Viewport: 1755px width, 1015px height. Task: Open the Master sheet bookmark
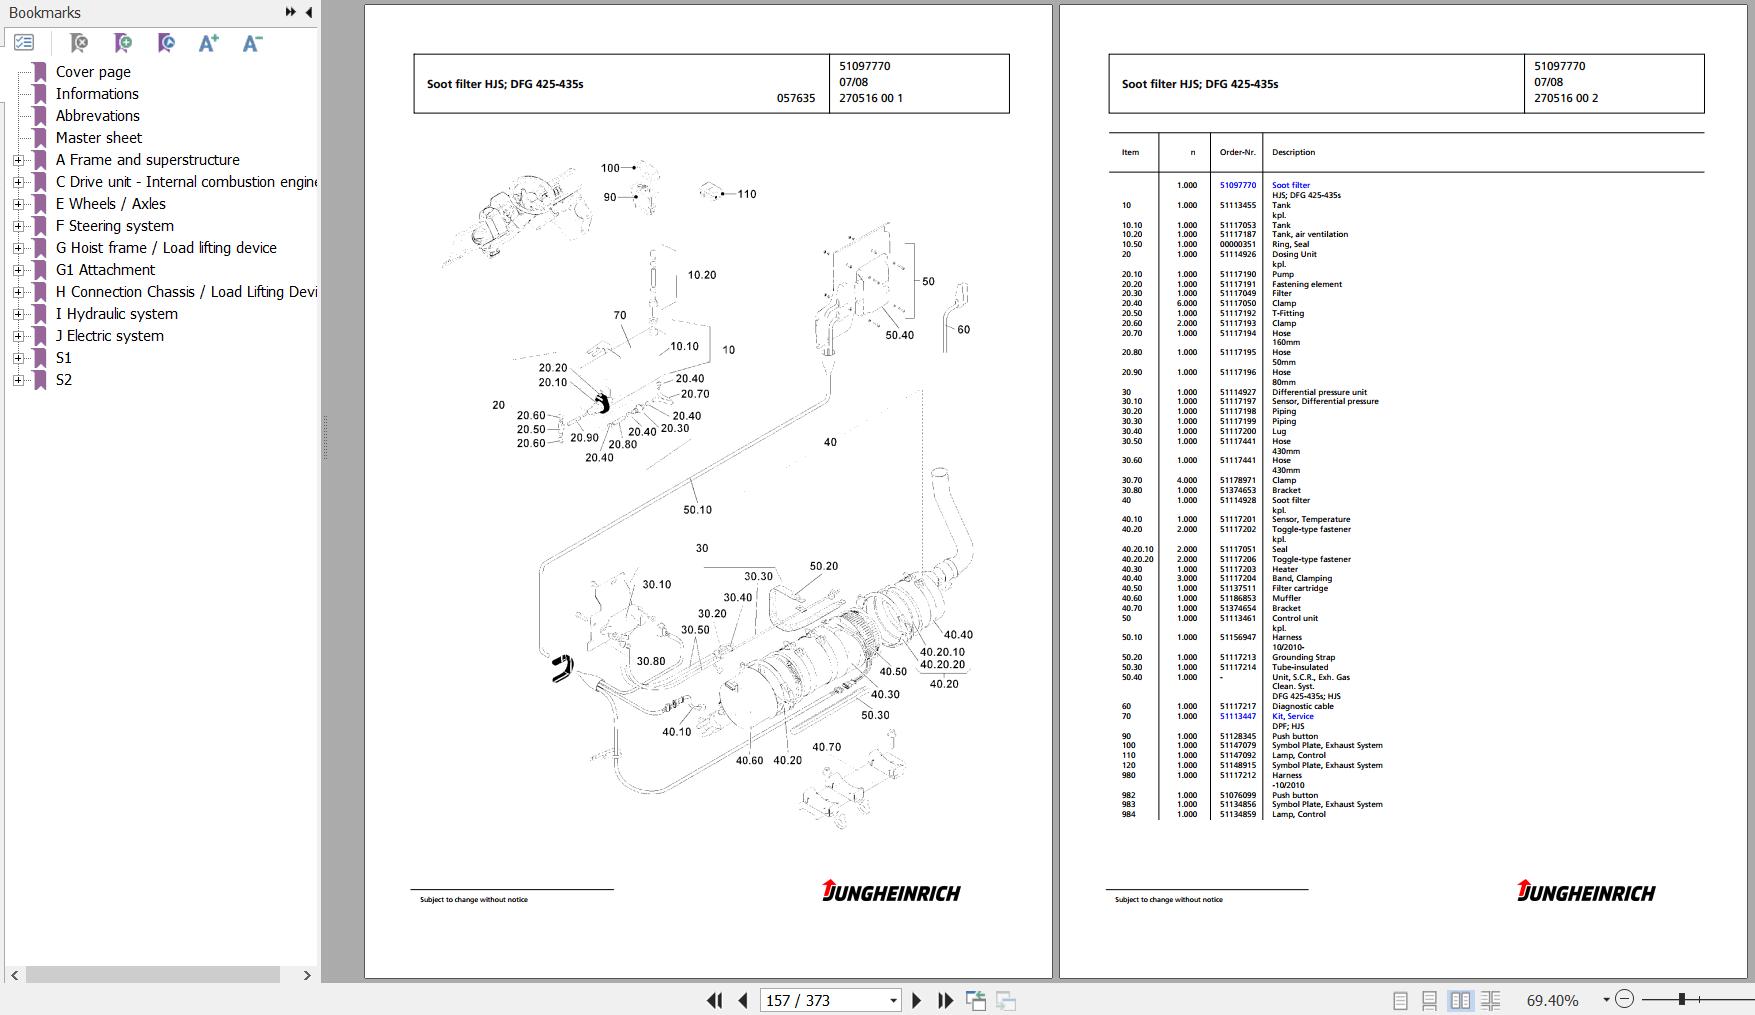point(98,138)
